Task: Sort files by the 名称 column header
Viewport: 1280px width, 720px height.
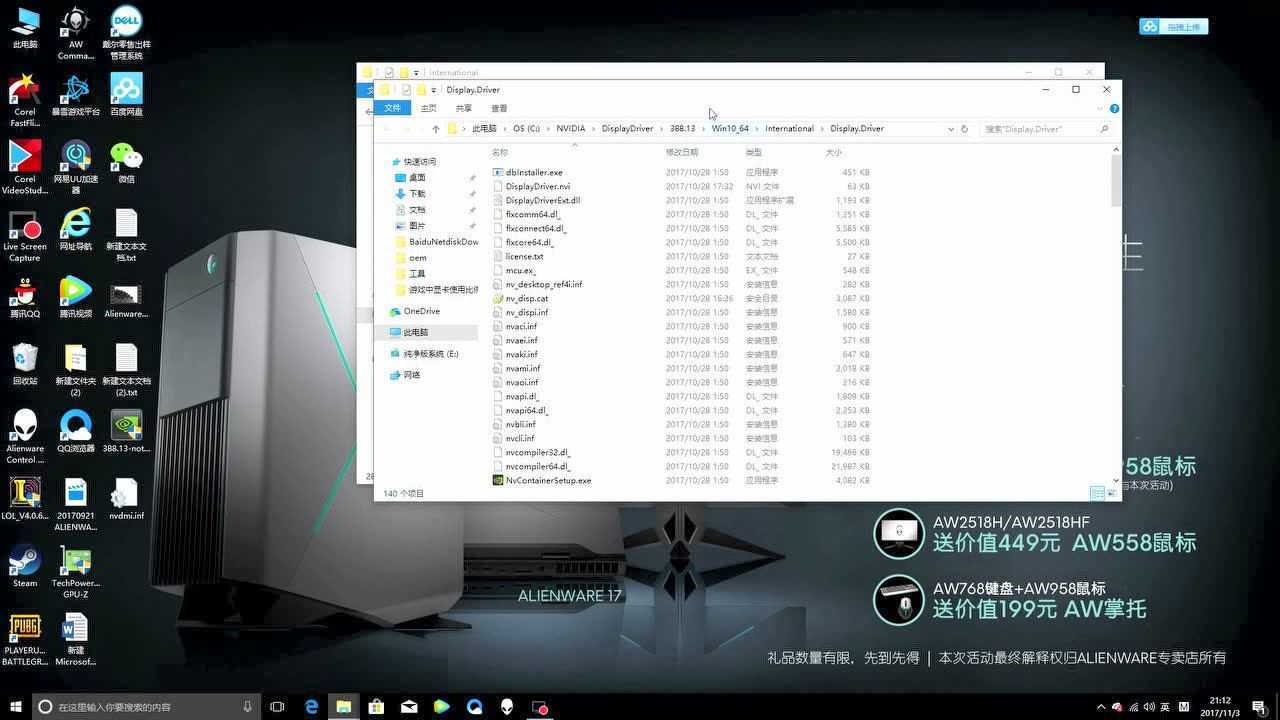Action: (500, 153)
